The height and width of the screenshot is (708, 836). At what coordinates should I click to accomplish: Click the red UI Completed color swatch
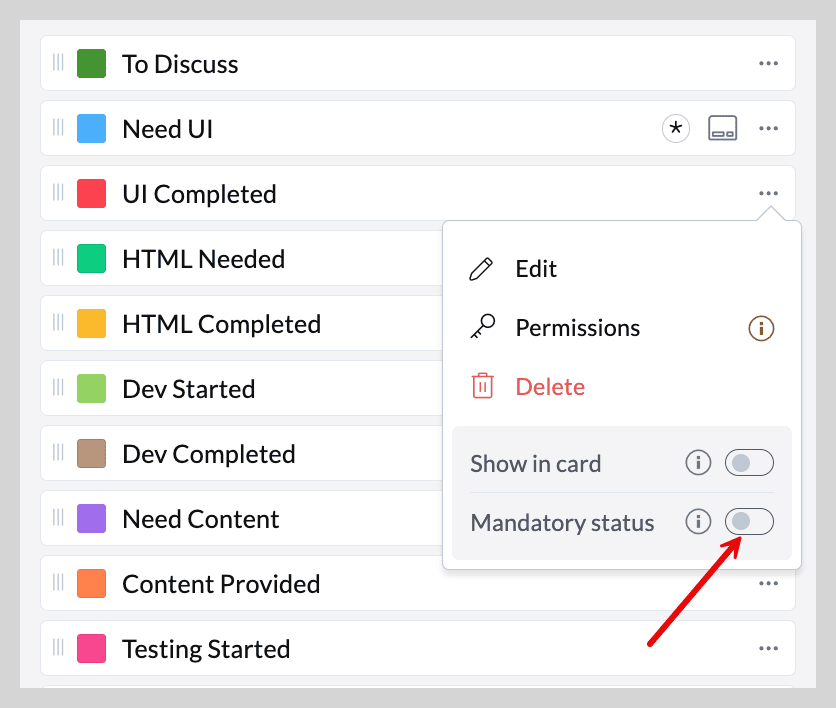(x=91, y=193)
